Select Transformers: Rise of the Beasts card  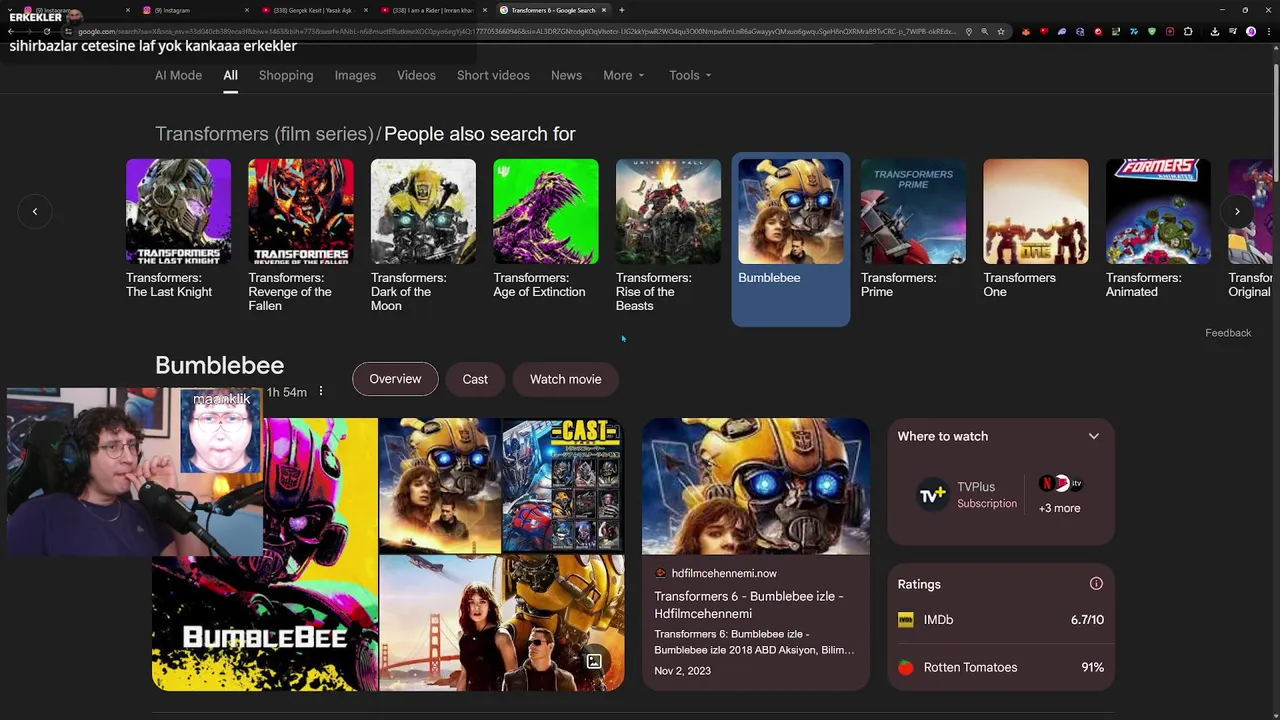[668, 236]
